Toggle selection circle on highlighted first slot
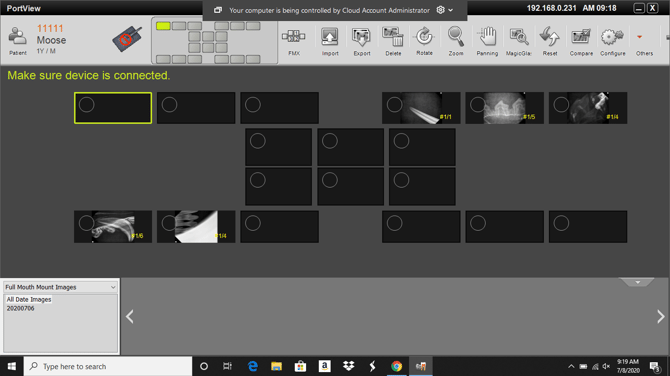 coord(86,105)
